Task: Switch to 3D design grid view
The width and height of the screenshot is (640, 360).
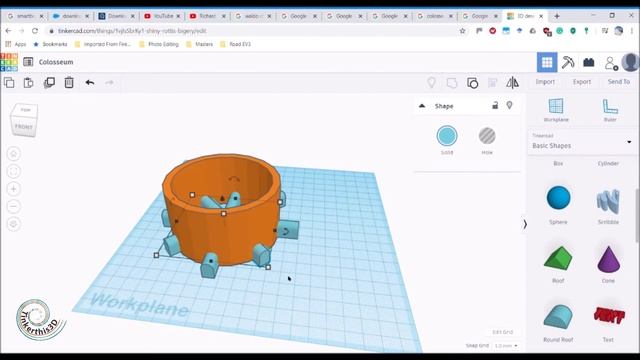Action: pyautogui.click(x=547, y=62)
